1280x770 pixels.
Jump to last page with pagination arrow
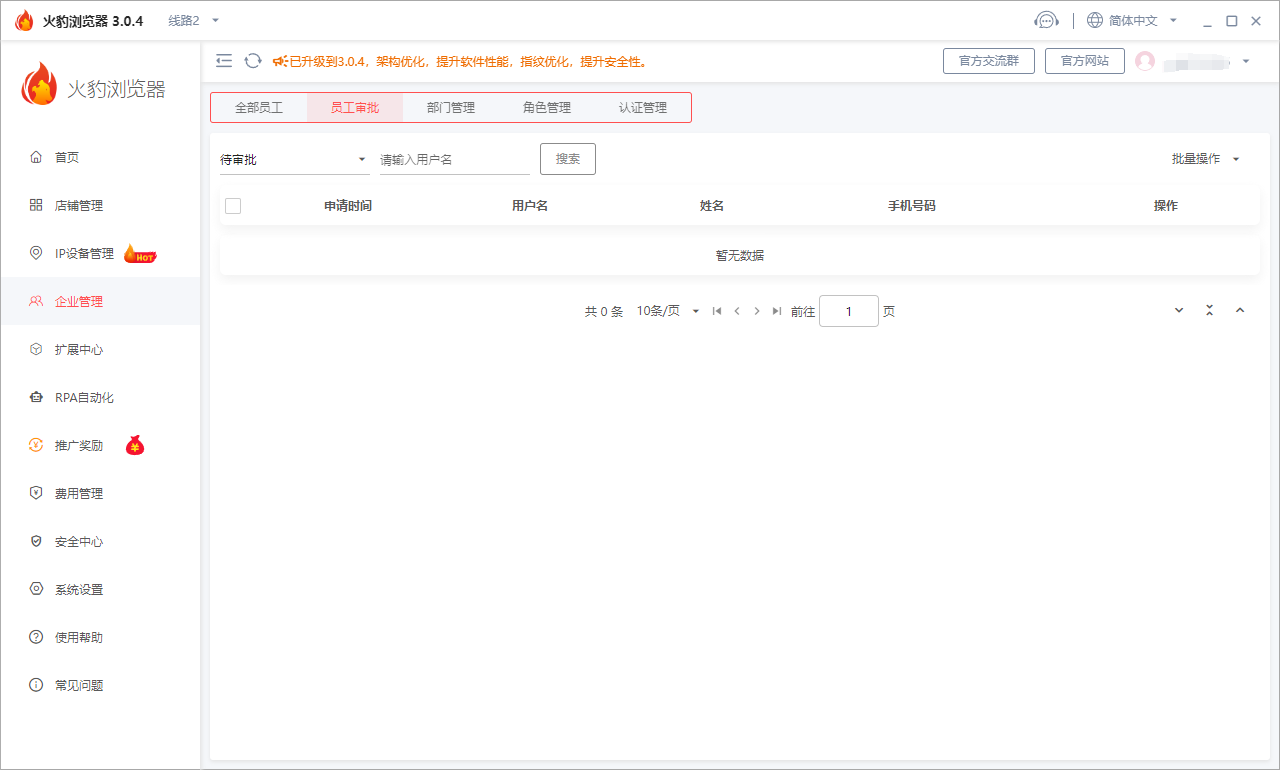point(777,311)
